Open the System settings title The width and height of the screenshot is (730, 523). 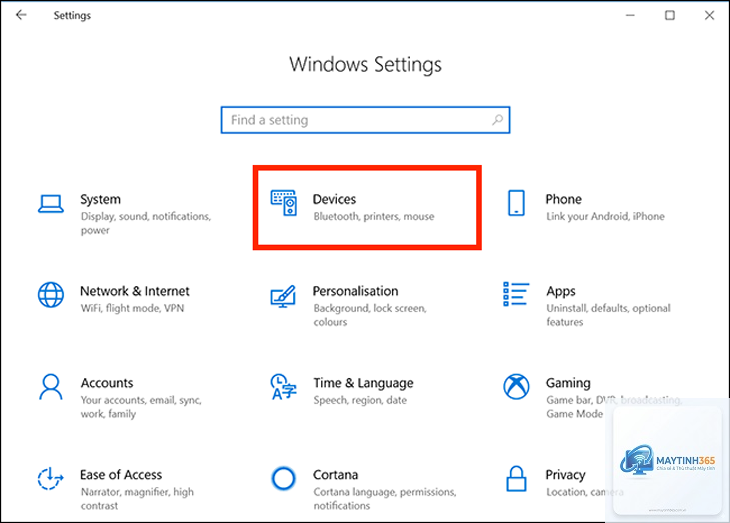pyautogui.click(x=100, y=199)
